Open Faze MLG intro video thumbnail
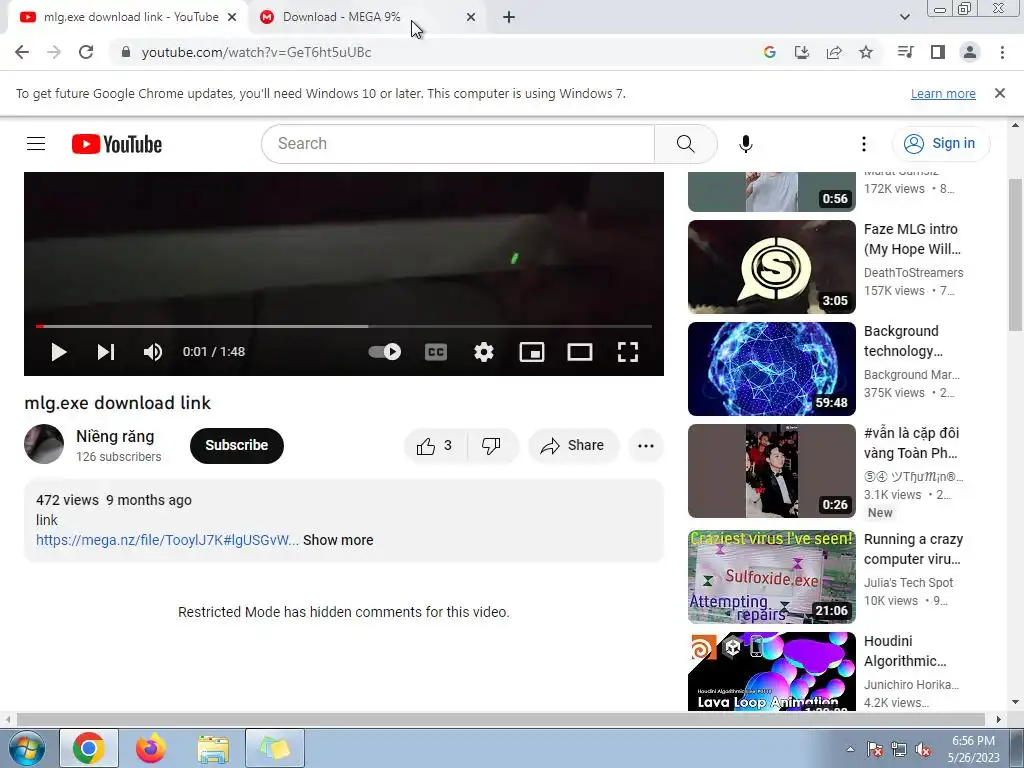Image resolution: width=1024 pixels, height=768 pixels. point(771,266)
